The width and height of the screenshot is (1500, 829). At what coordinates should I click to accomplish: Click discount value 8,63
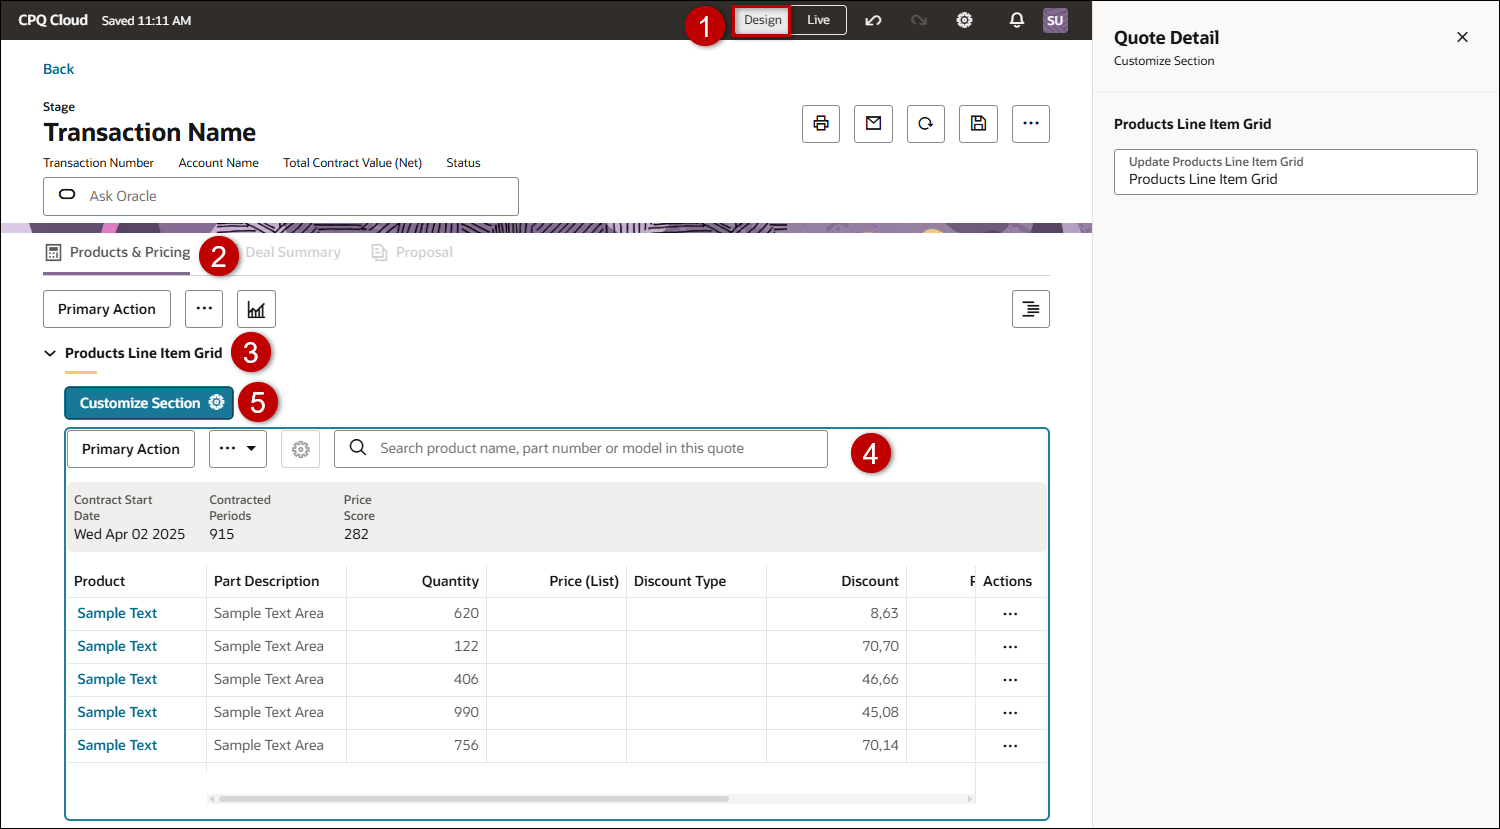coord(884,613)
